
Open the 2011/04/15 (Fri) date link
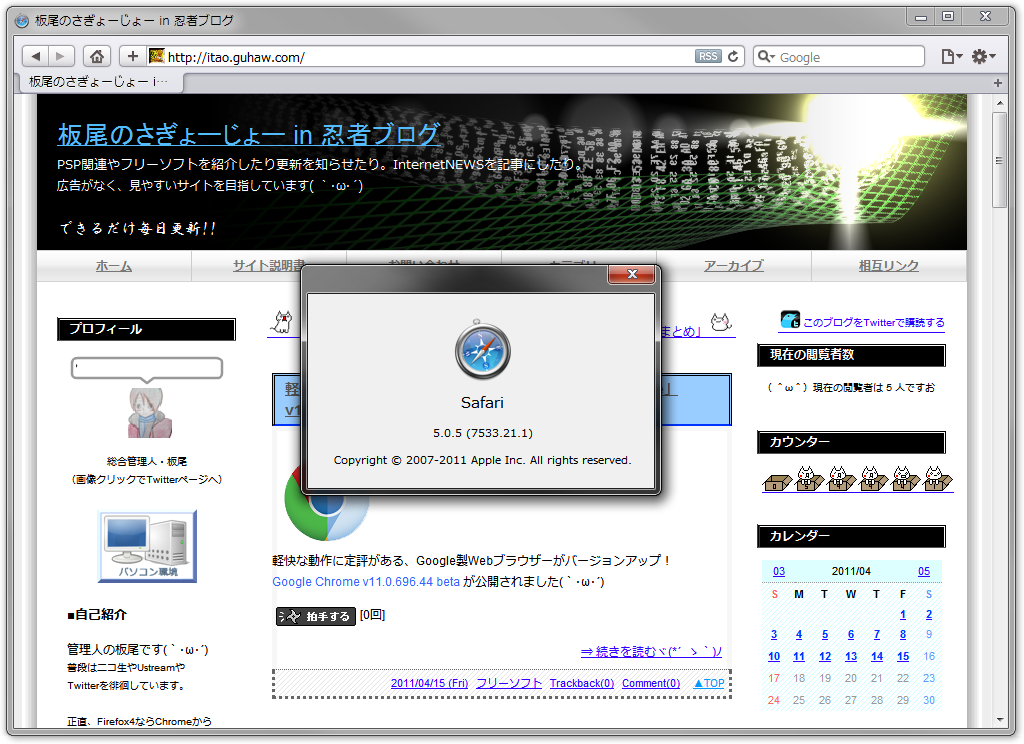[x=429, y=683]
